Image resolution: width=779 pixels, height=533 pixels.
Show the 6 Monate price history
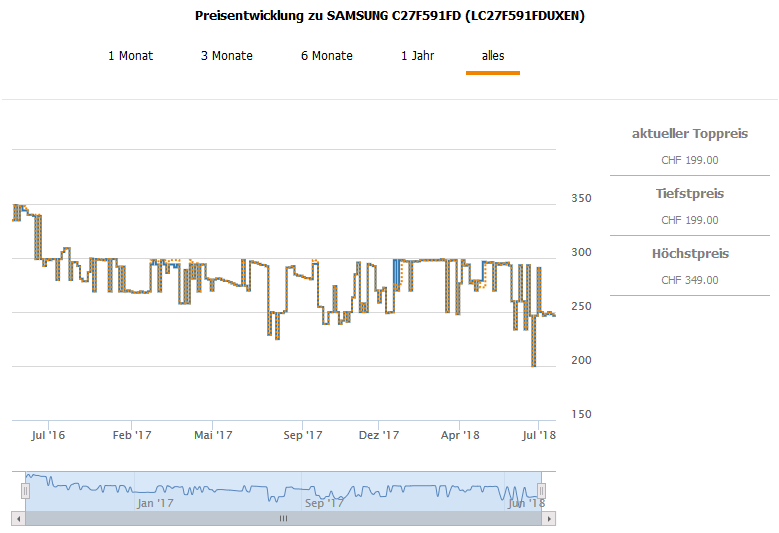326,56
